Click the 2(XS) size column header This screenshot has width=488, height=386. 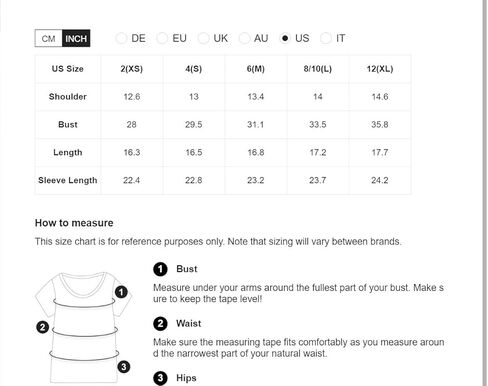[x=132, y=69]
